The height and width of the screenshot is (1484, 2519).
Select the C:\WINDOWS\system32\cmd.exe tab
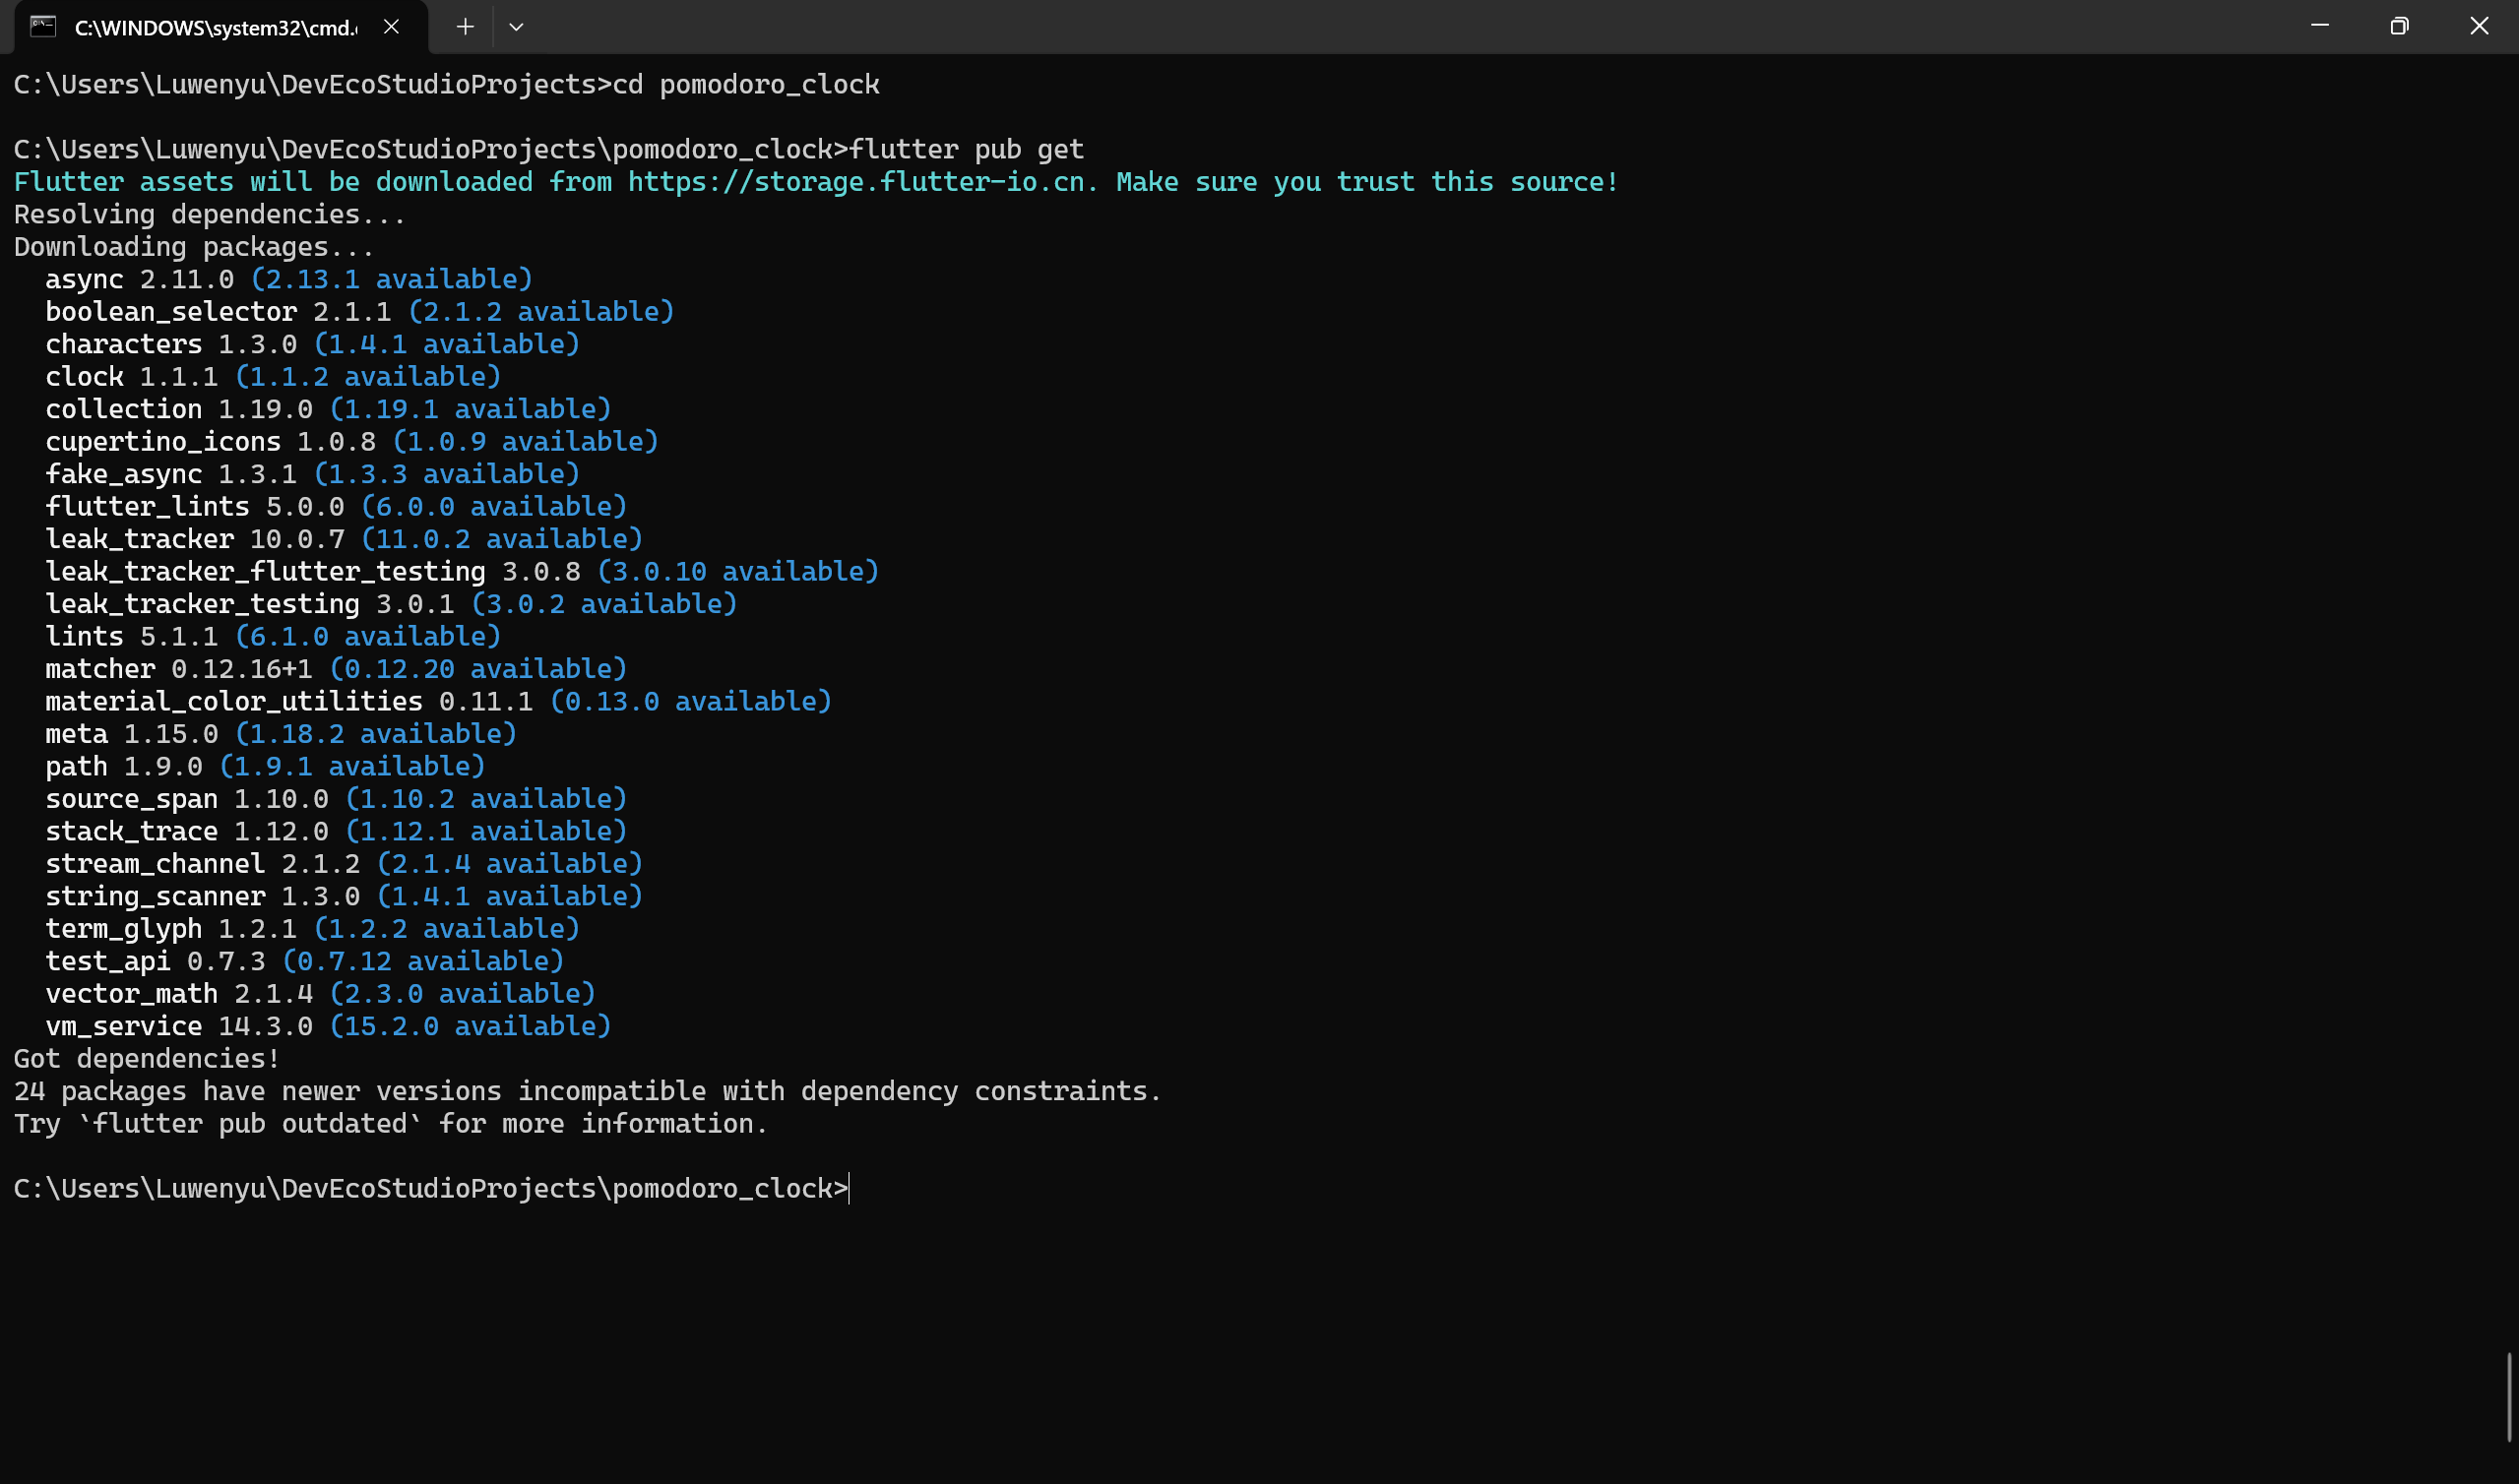tap(215, 28)
